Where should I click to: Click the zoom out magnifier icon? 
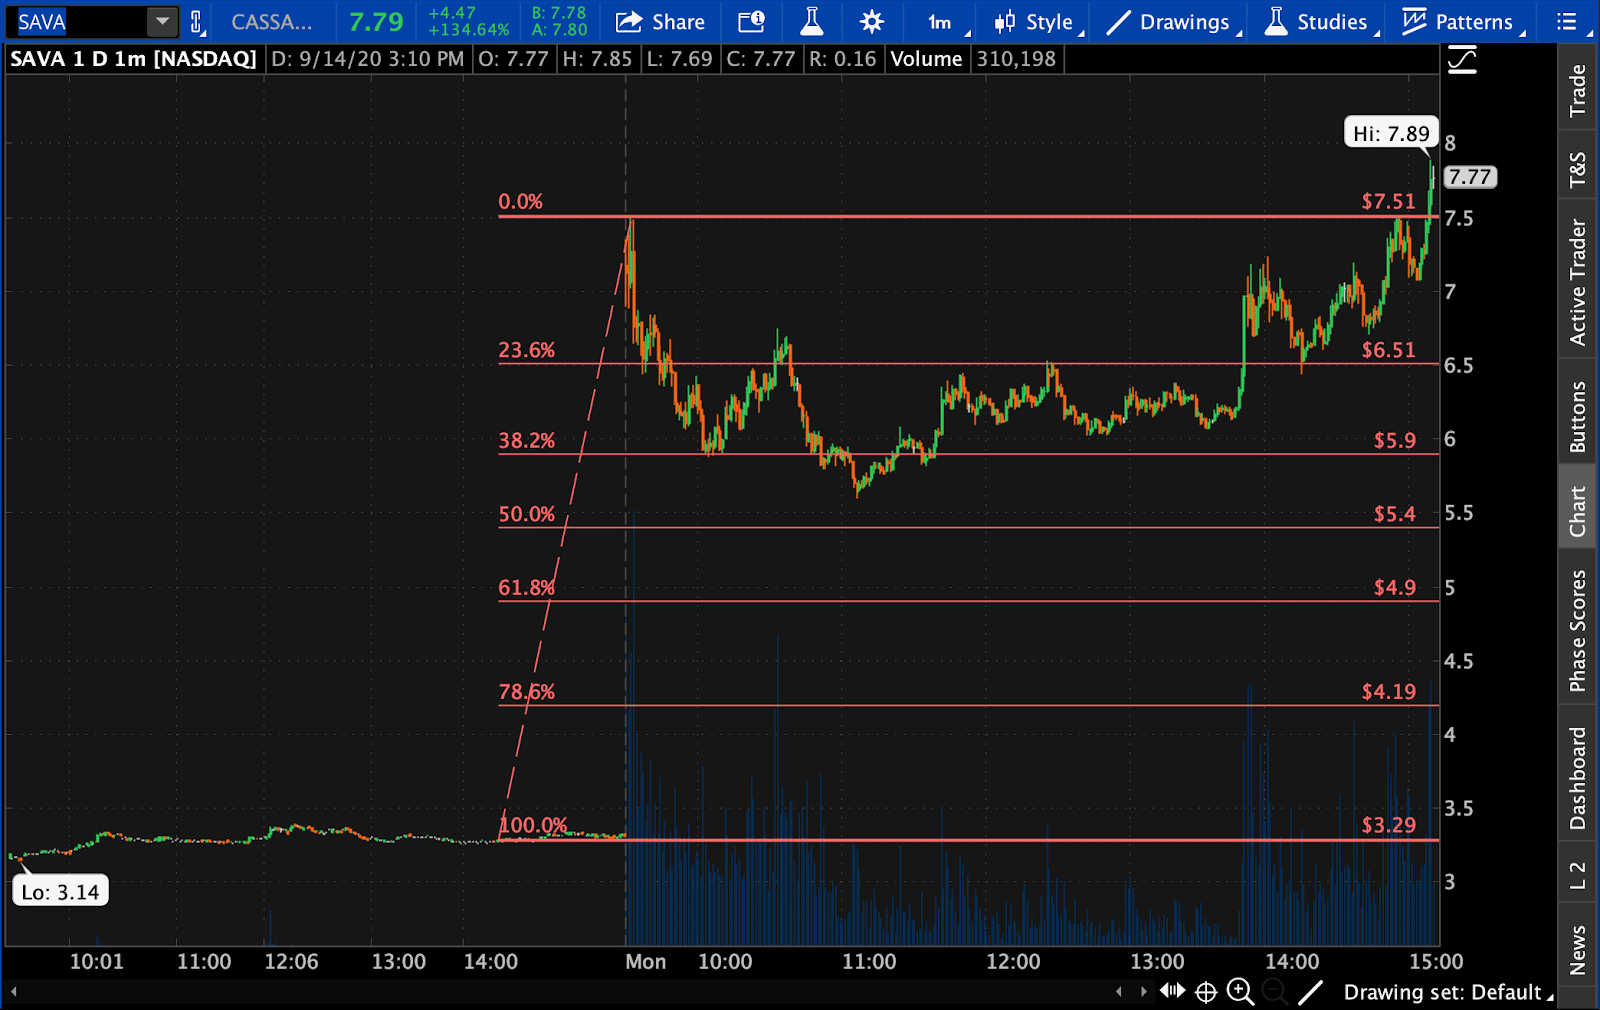point(1274,992)
